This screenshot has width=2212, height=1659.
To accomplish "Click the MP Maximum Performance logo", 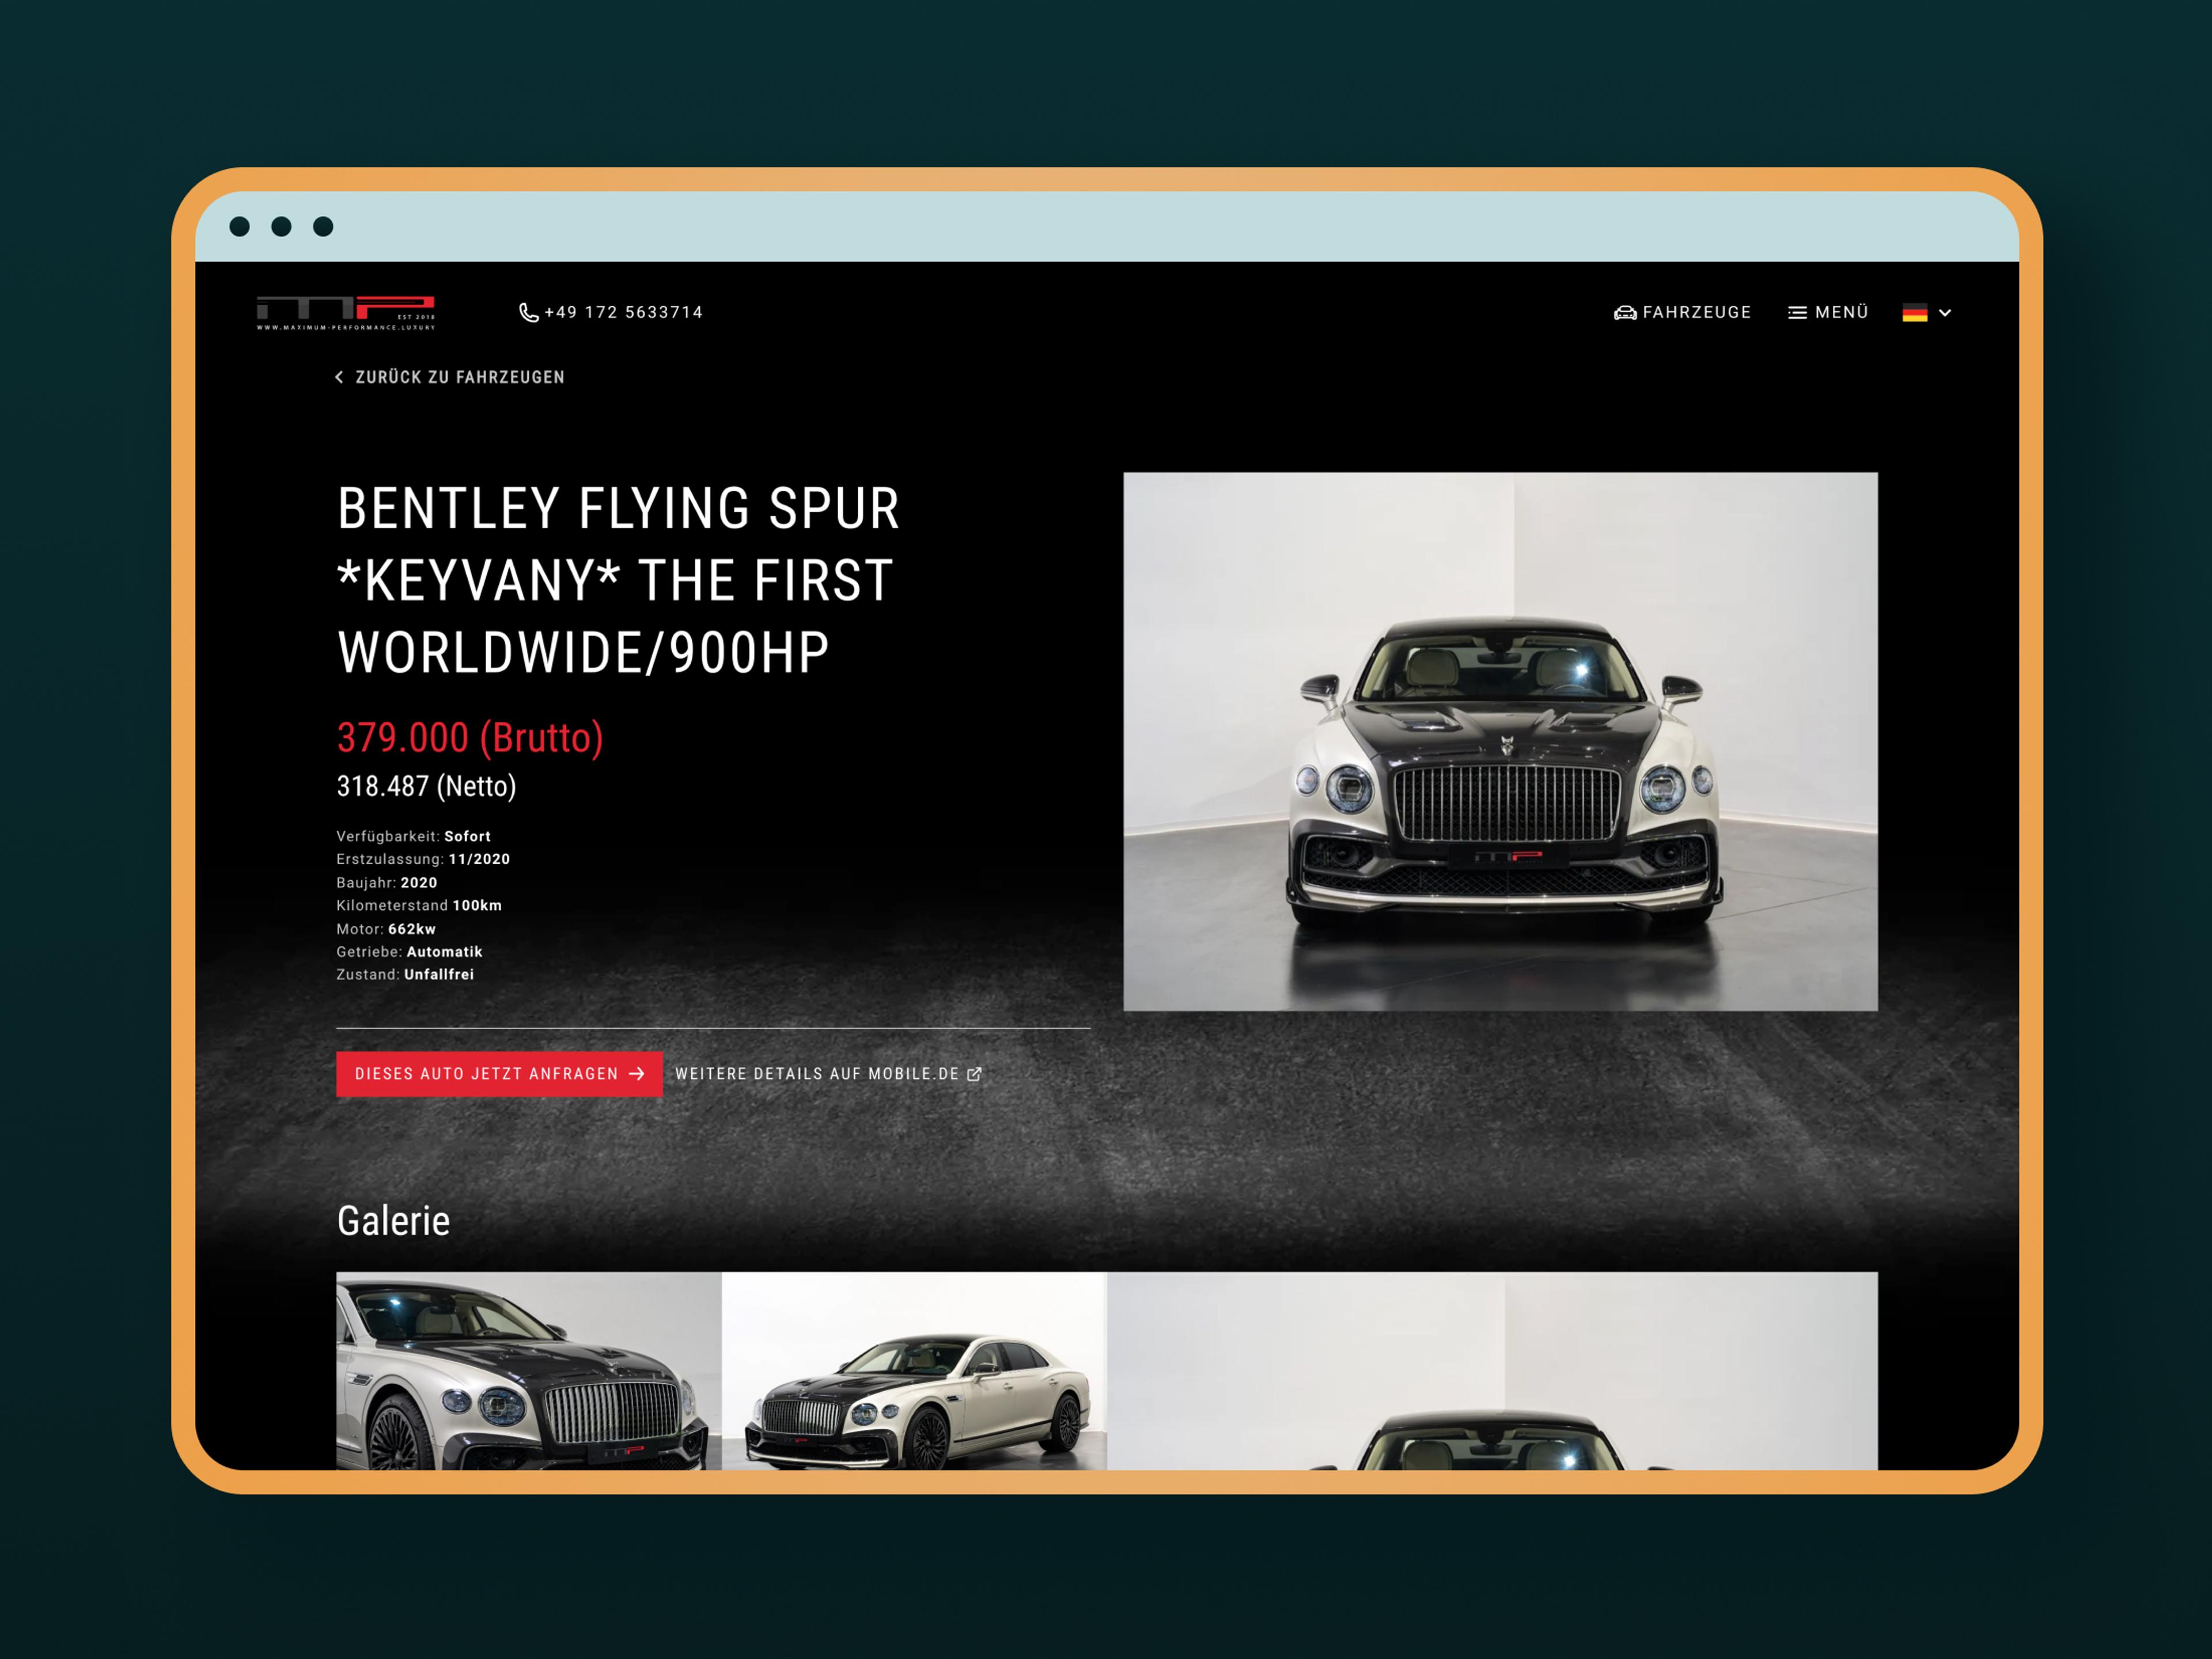I will 345,312.
